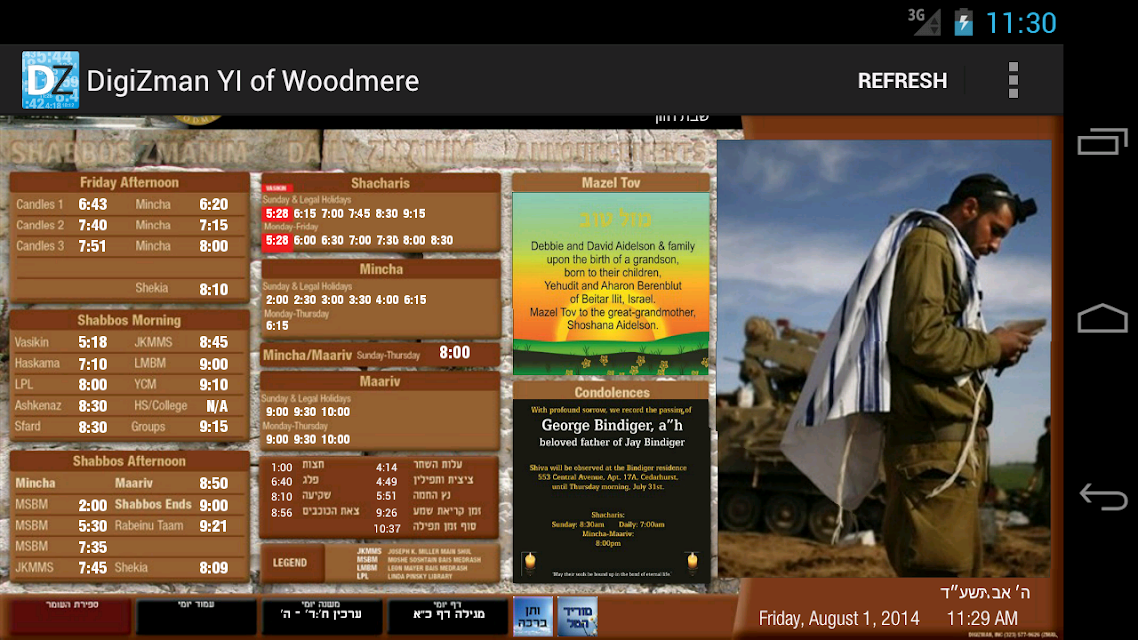
Task: Tap the Rabeinu Taam 9:21 entry
Action: click(x=171, y=525)
